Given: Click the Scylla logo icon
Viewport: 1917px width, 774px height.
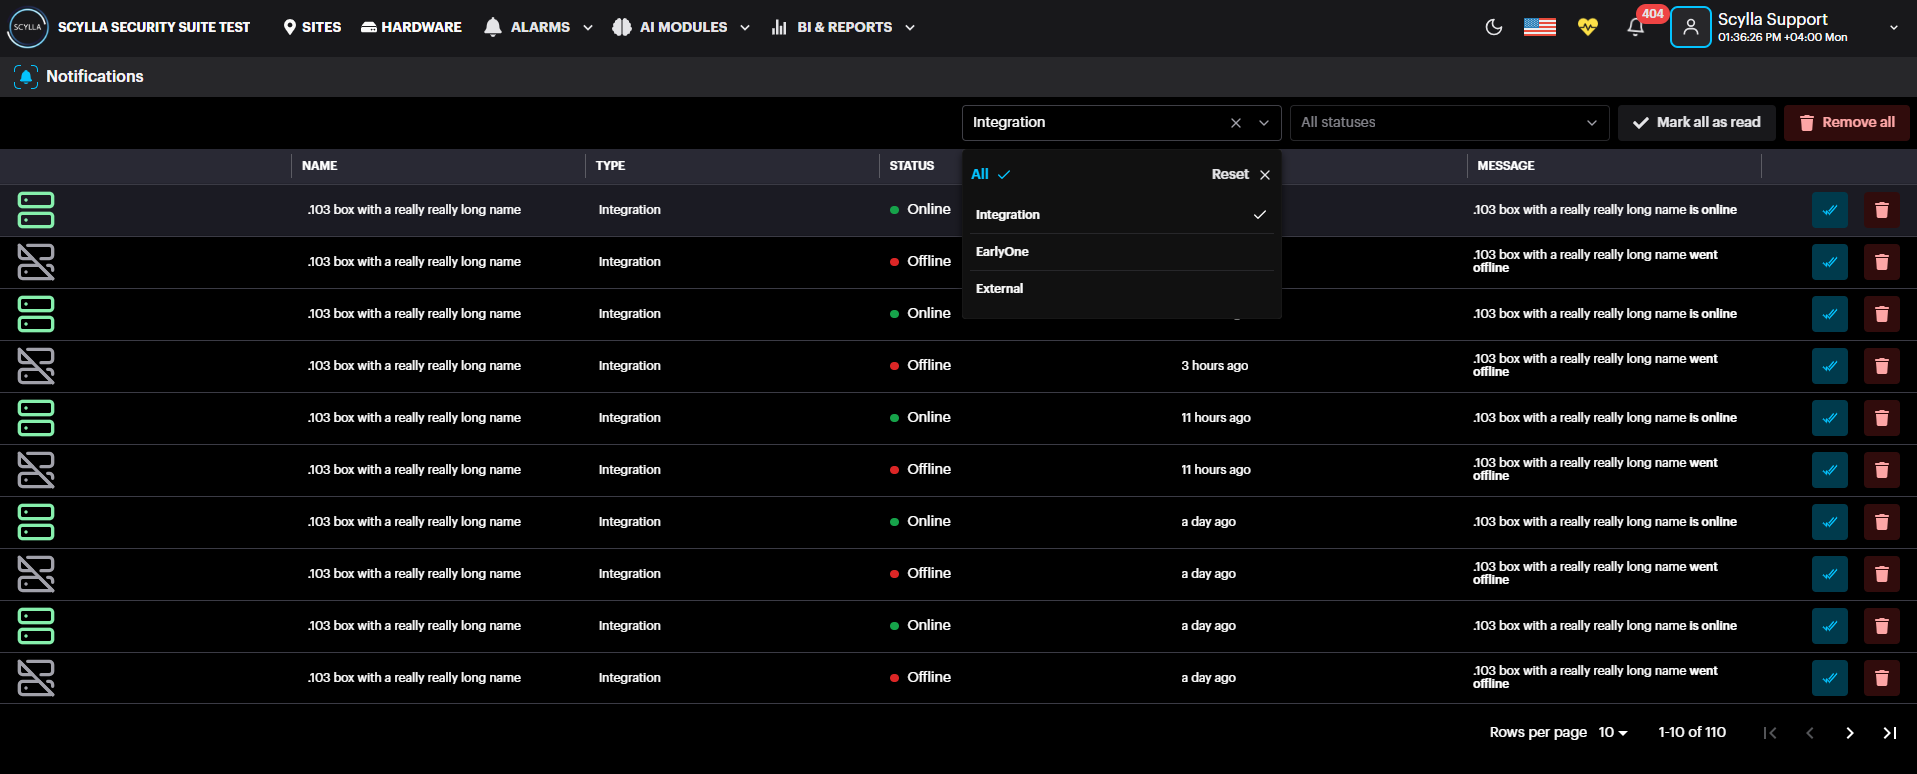Looking at the screenshot, I should 27,27.
